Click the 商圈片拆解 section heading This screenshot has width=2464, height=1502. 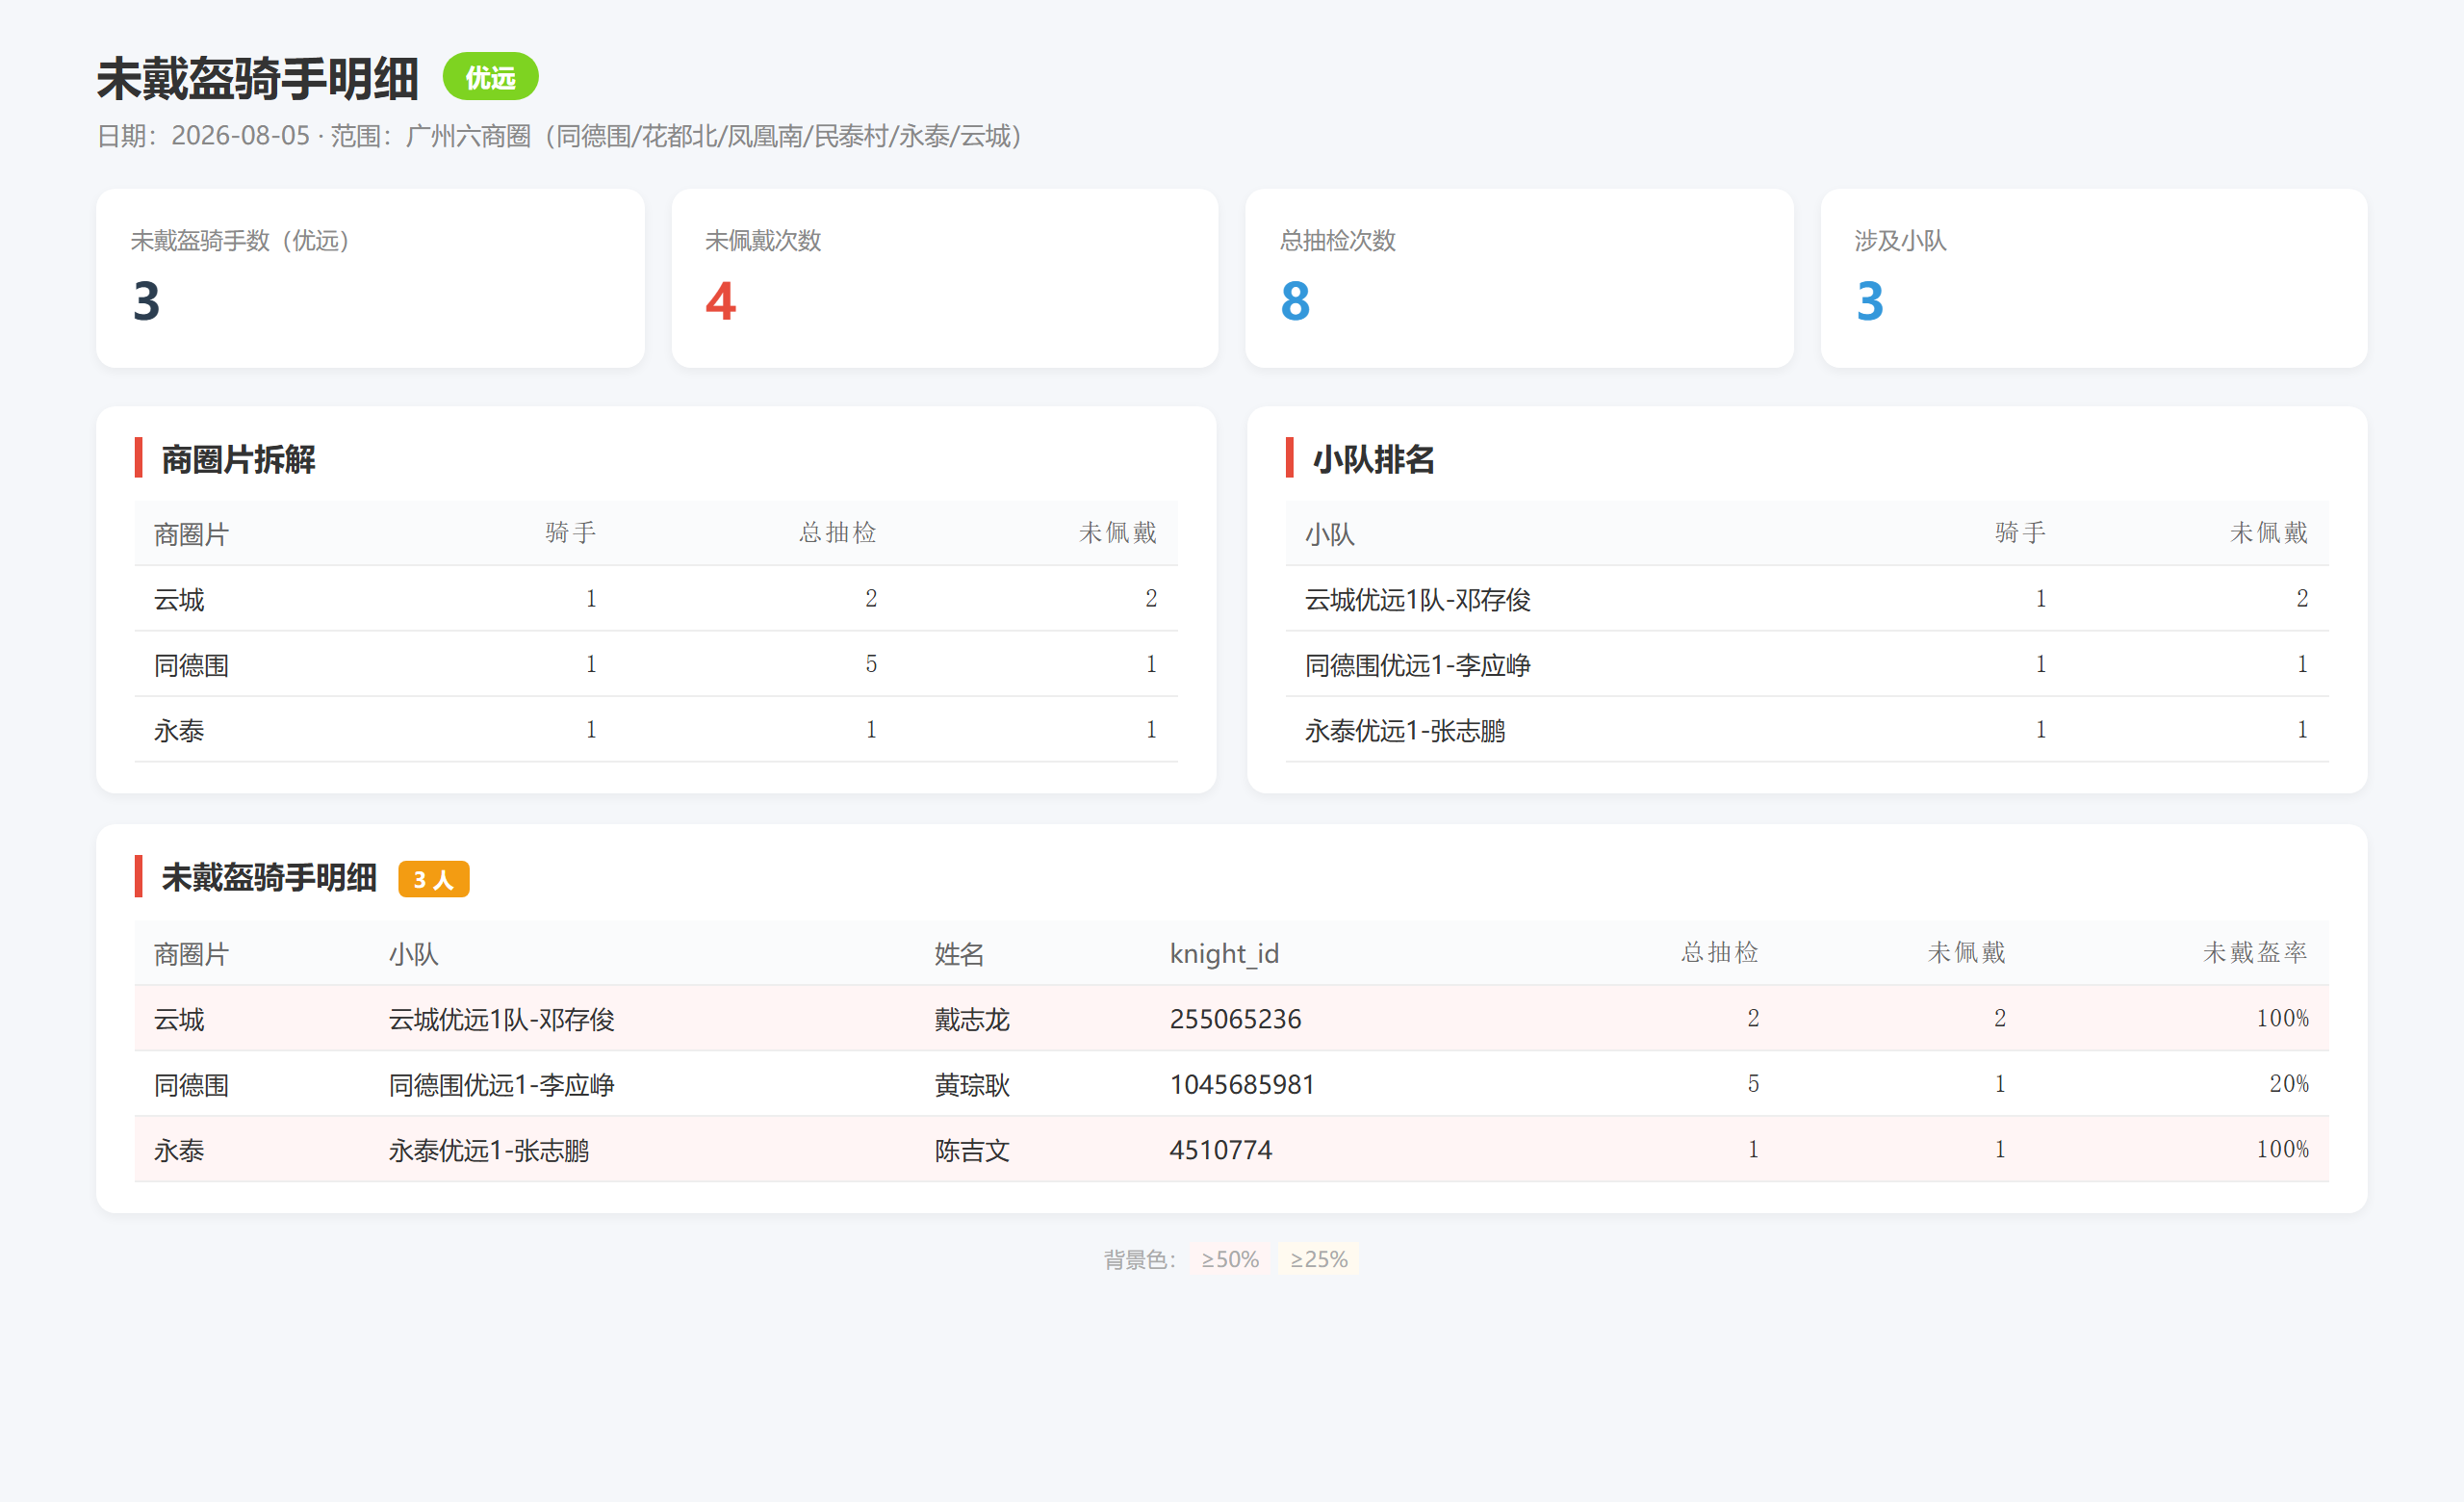coord(238,460)
